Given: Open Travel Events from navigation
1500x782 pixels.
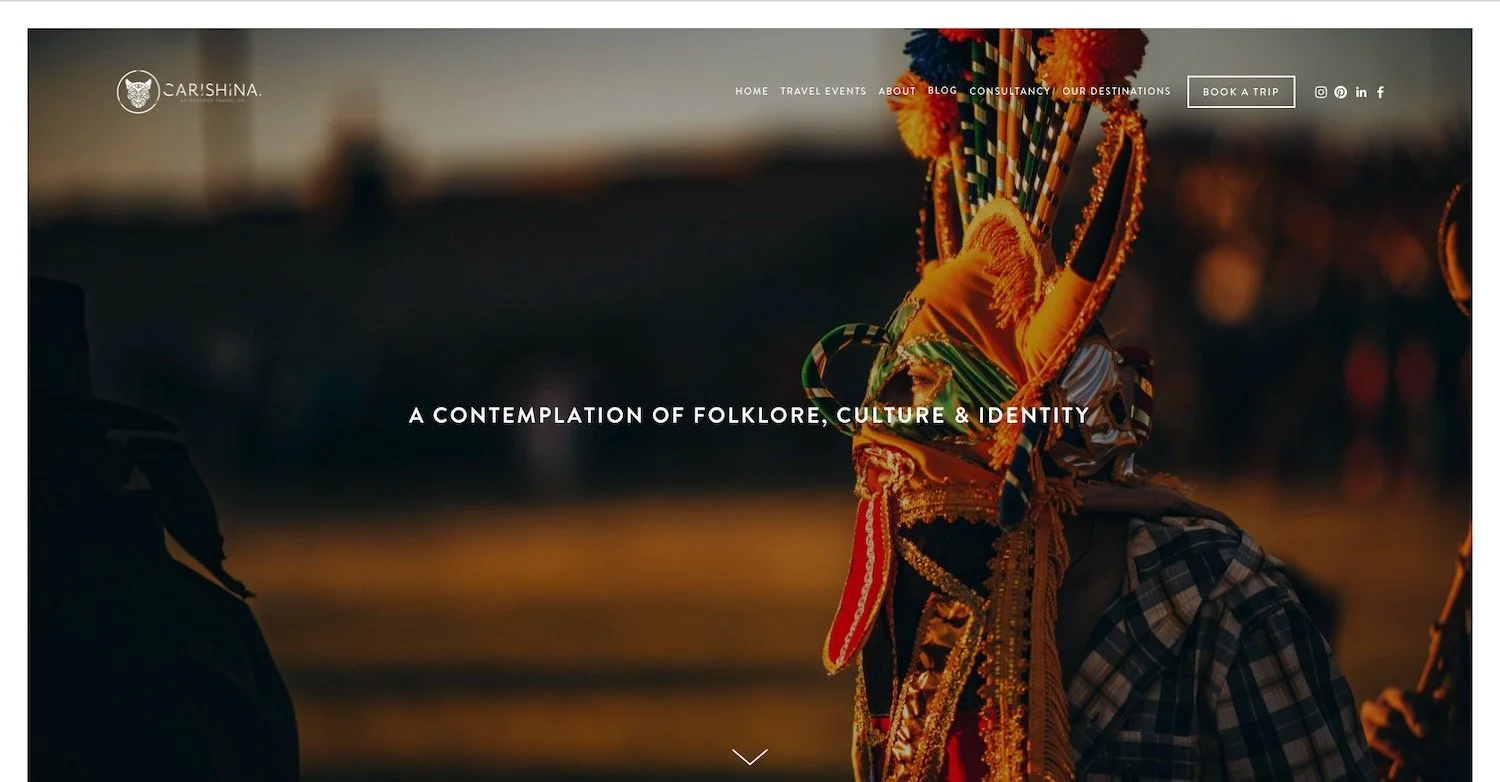Looking at the screenshot, I should click(x=823, y=91).
